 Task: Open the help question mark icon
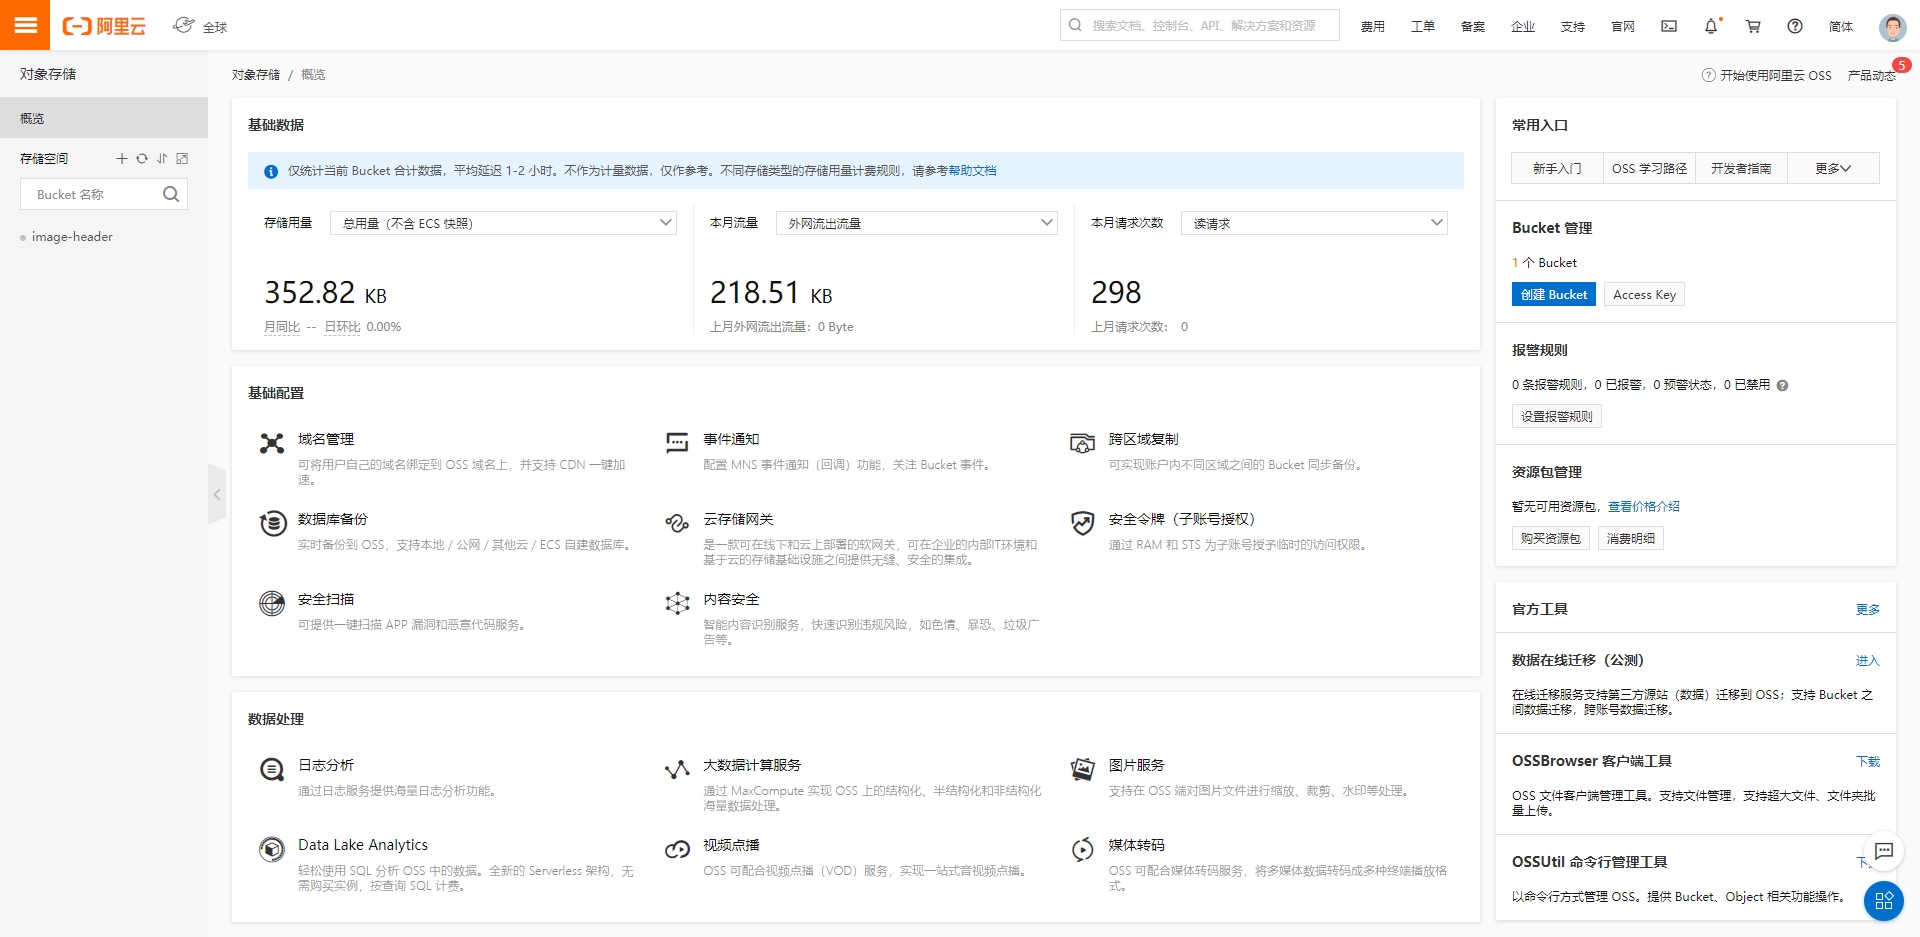[x=1795, y=27]
